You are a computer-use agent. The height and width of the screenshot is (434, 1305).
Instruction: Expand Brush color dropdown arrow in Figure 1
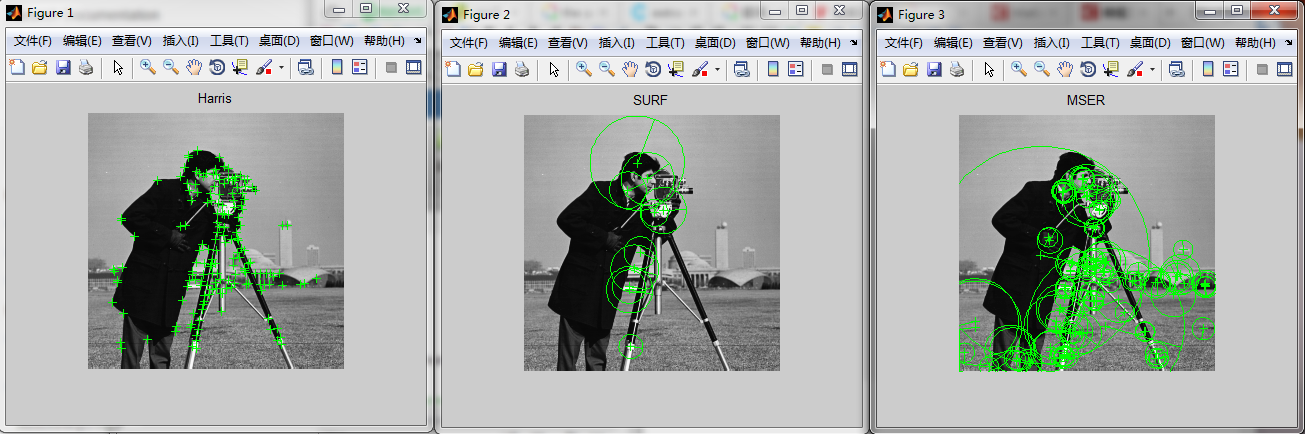tap(281, 68)
